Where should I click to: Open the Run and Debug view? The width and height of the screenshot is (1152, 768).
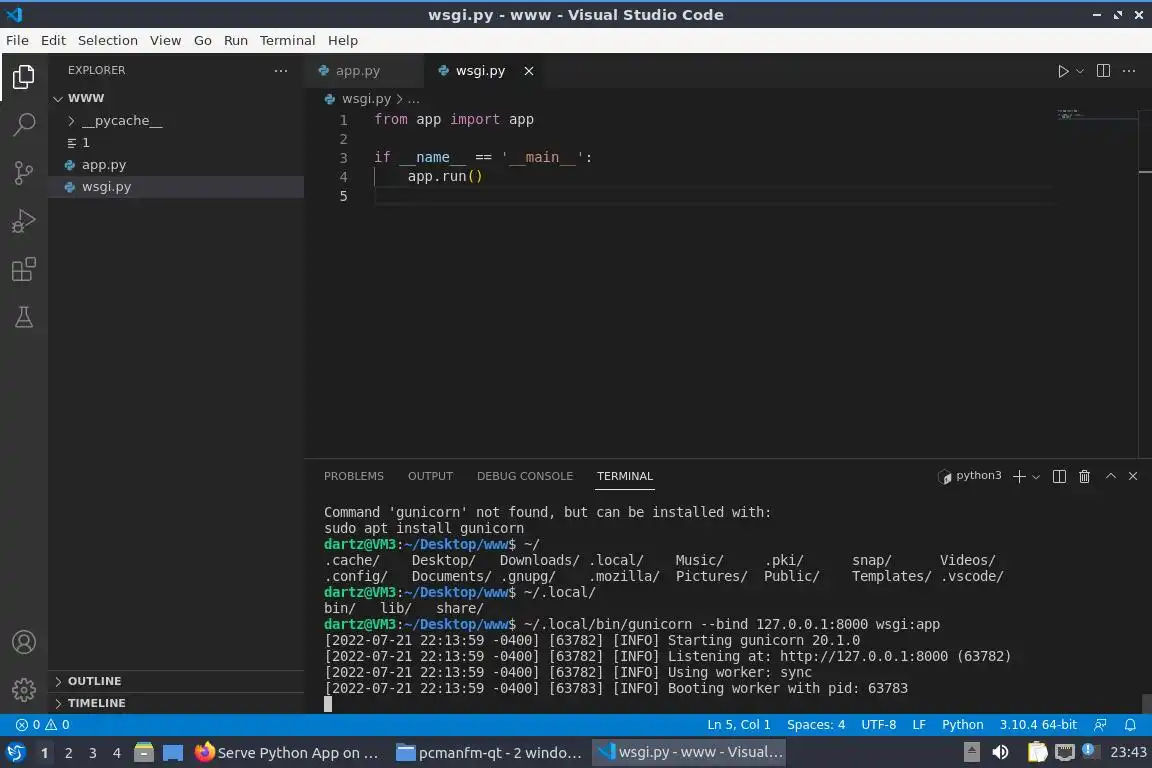pos(24,220)
